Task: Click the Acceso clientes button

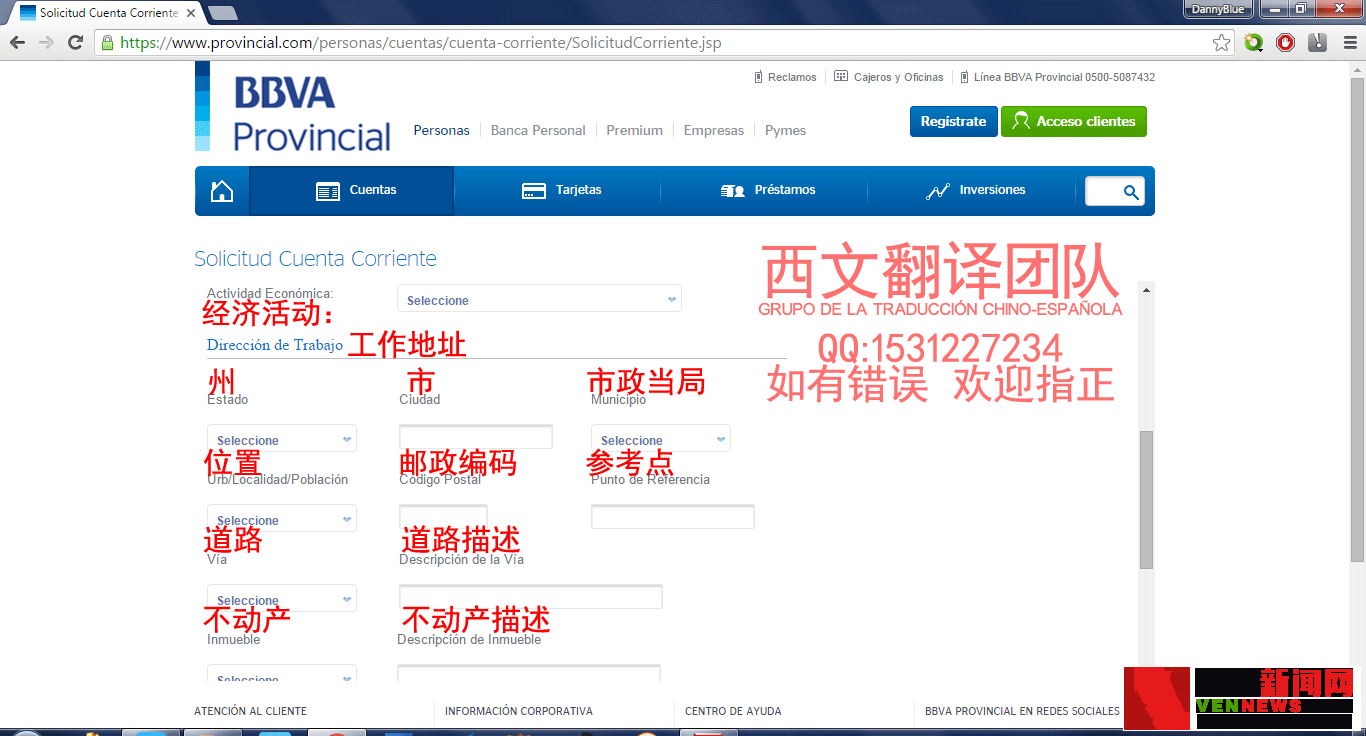Action: coord(1073,121)
